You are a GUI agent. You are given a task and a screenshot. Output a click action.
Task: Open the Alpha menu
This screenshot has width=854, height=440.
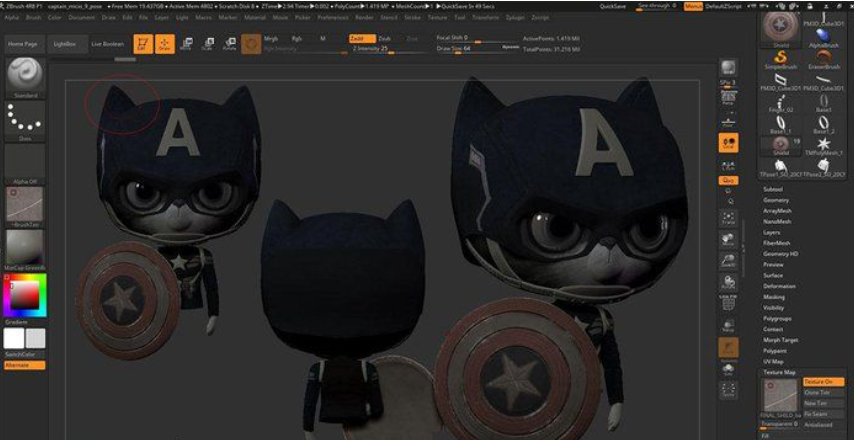(11, 17)
